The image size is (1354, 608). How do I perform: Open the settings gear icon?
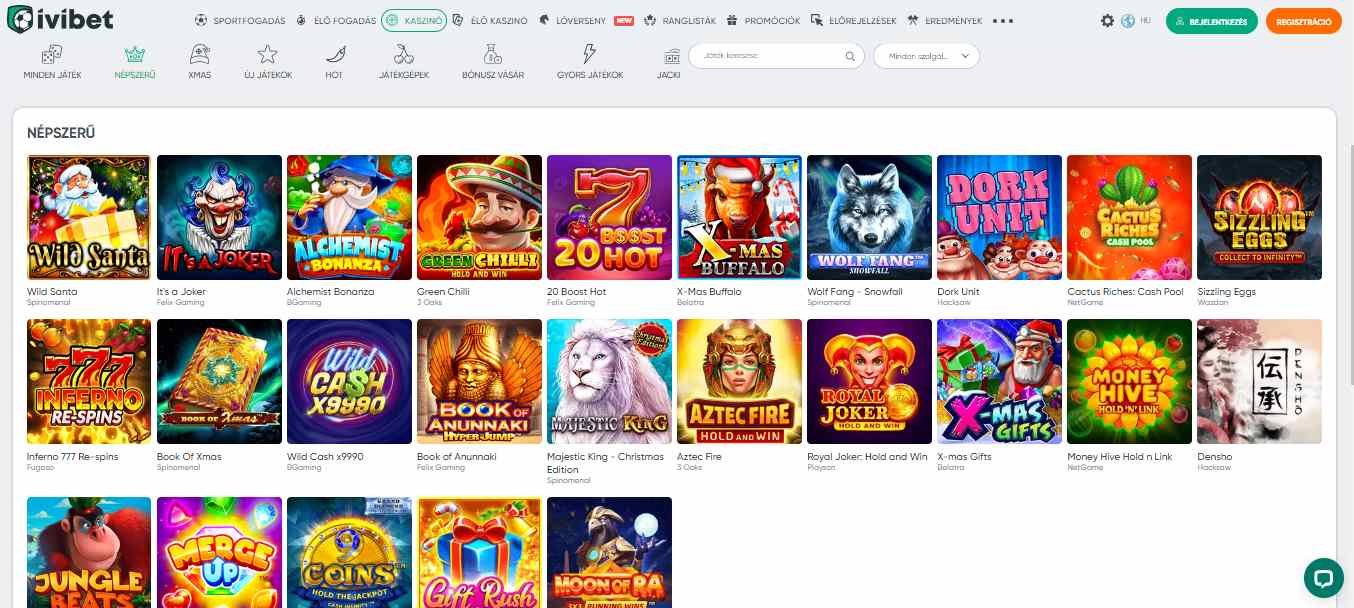tap(1107, 20)
